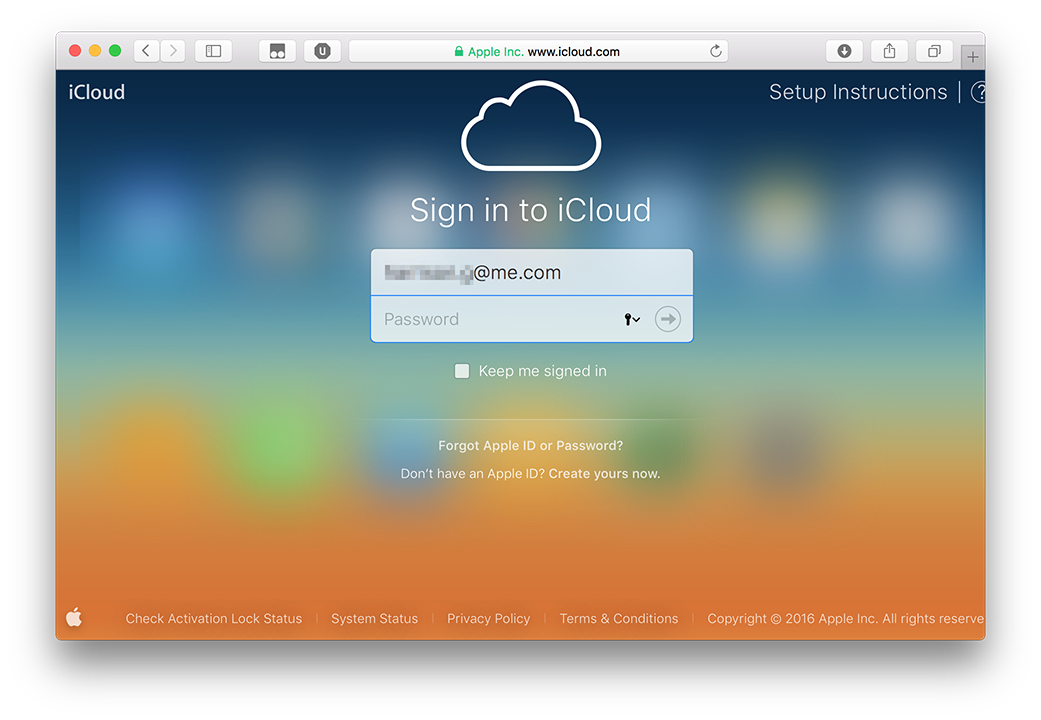Open the Share menu in toolbar
1041x720 pixels.
pos(889,51)
